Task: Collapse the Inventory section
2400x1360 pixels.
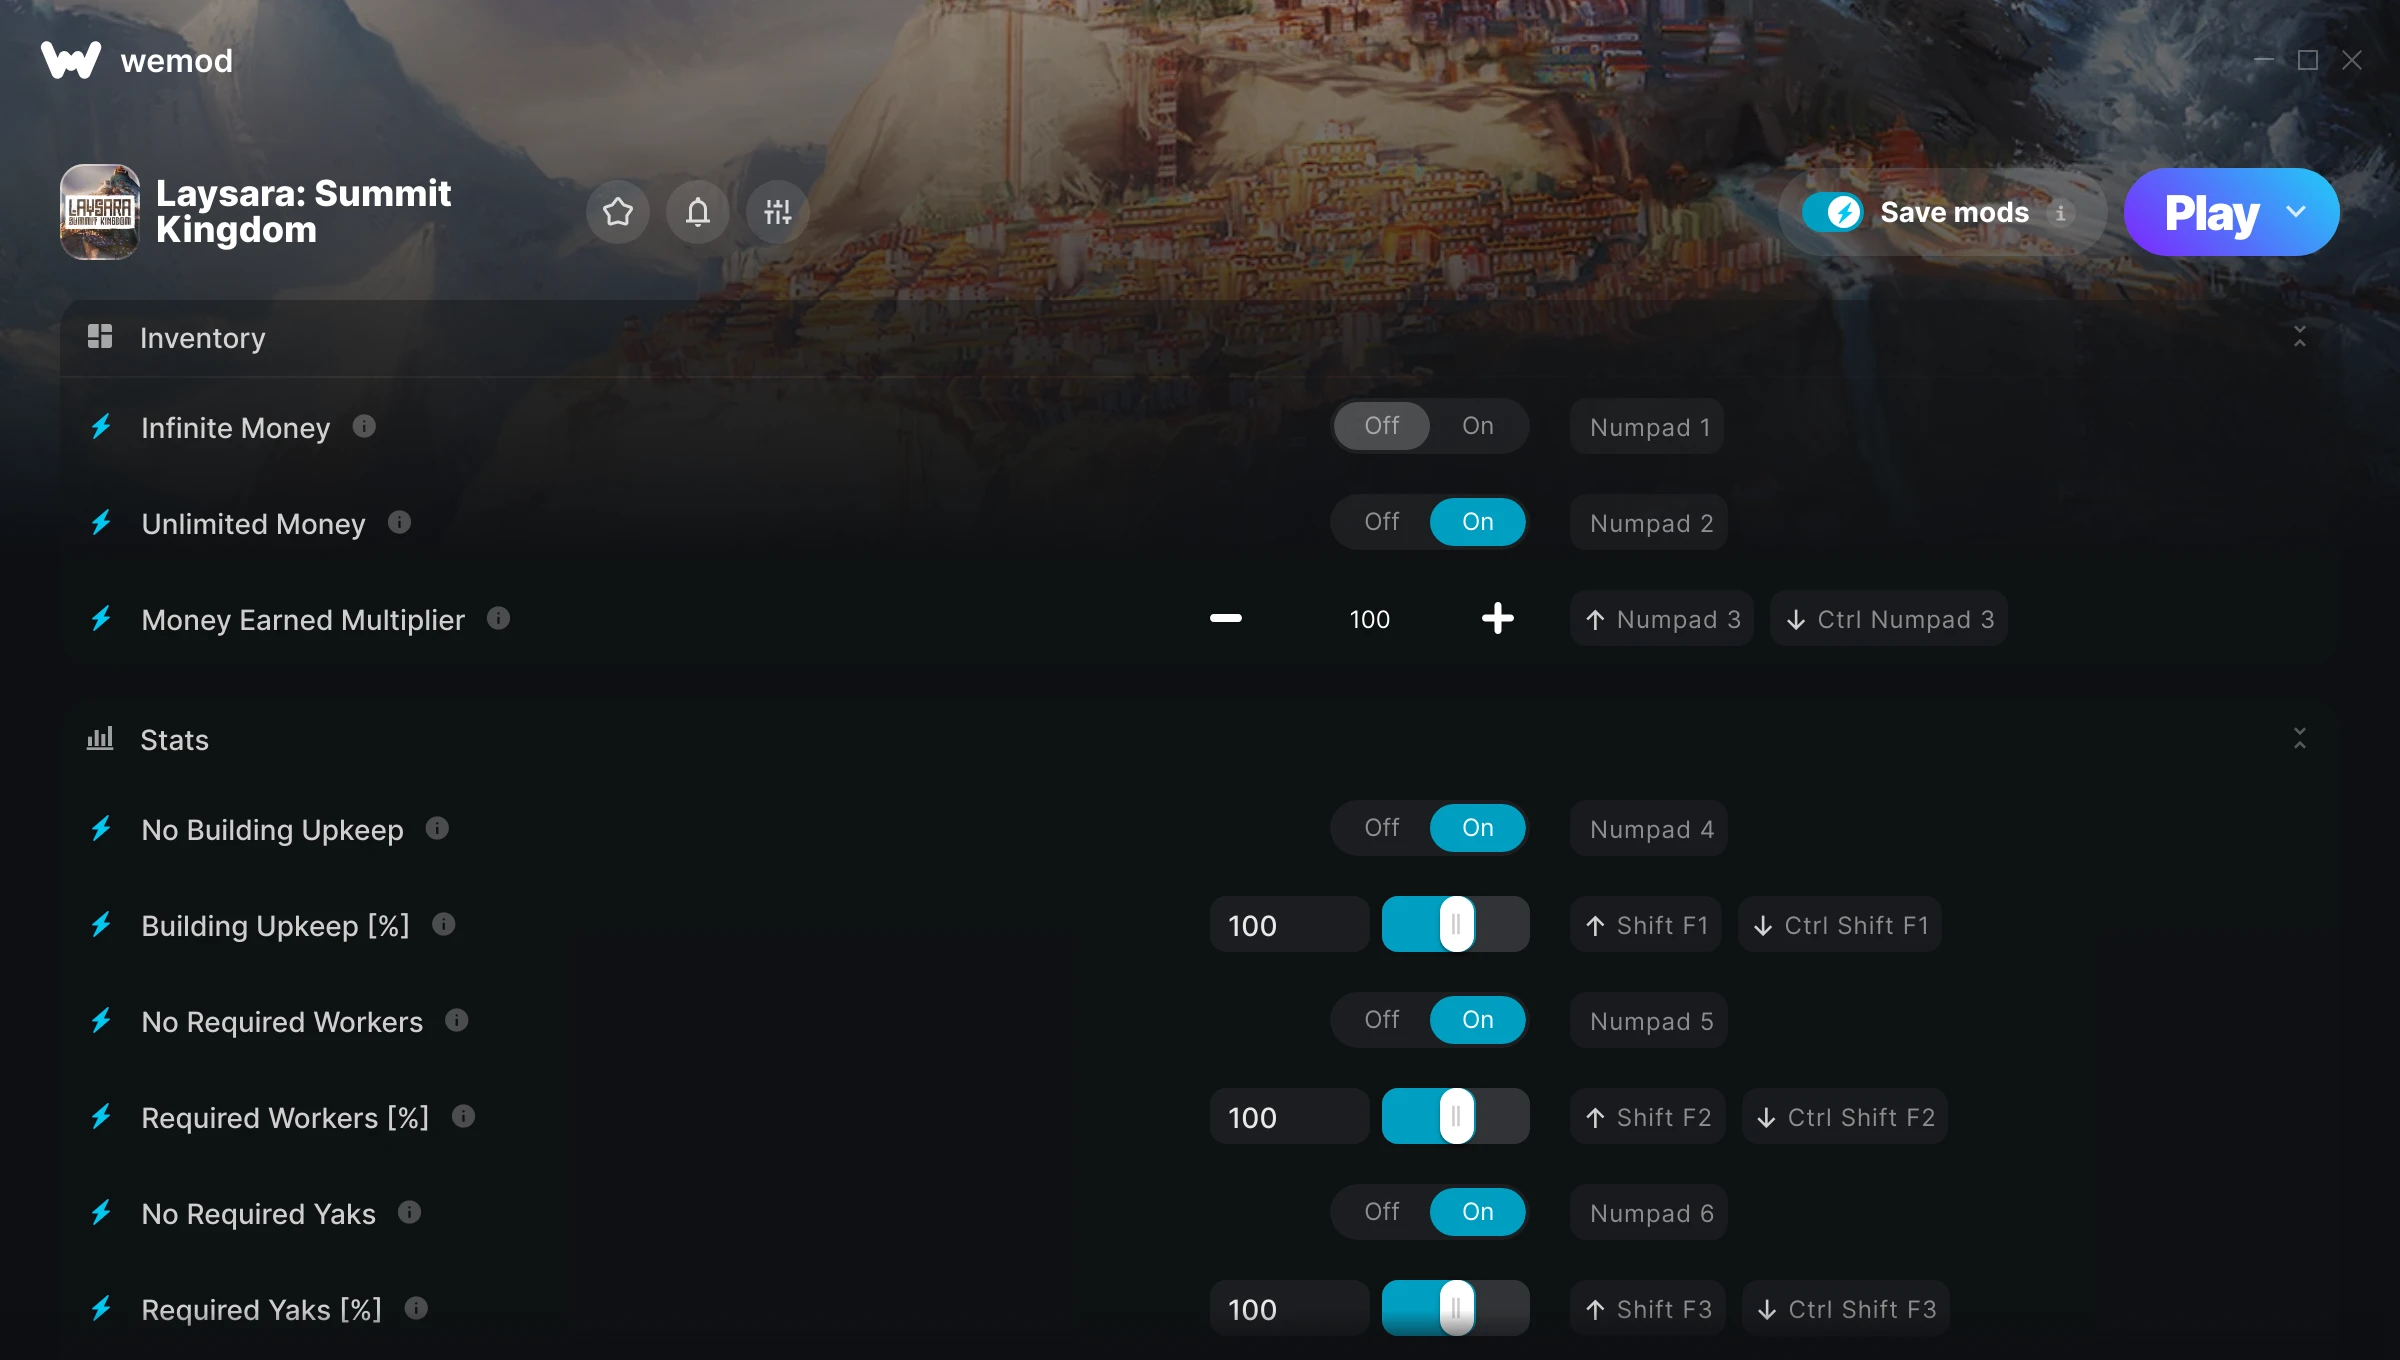Action: 2299,337
